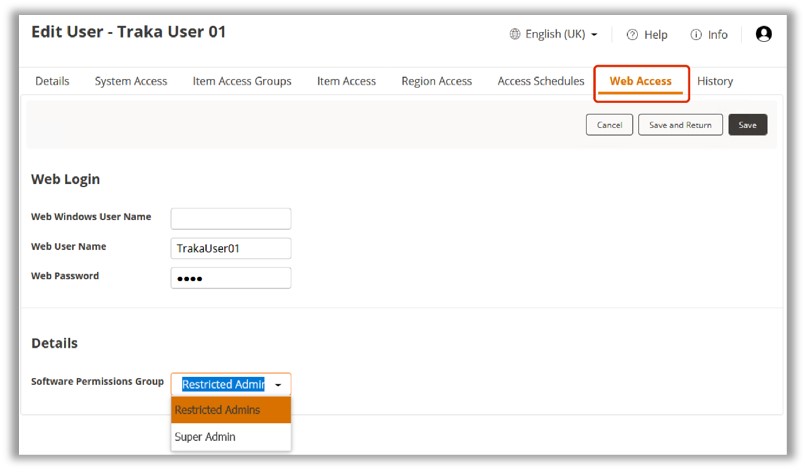
Task: Switch to Access Schedules tab
Action: point(541,81)
